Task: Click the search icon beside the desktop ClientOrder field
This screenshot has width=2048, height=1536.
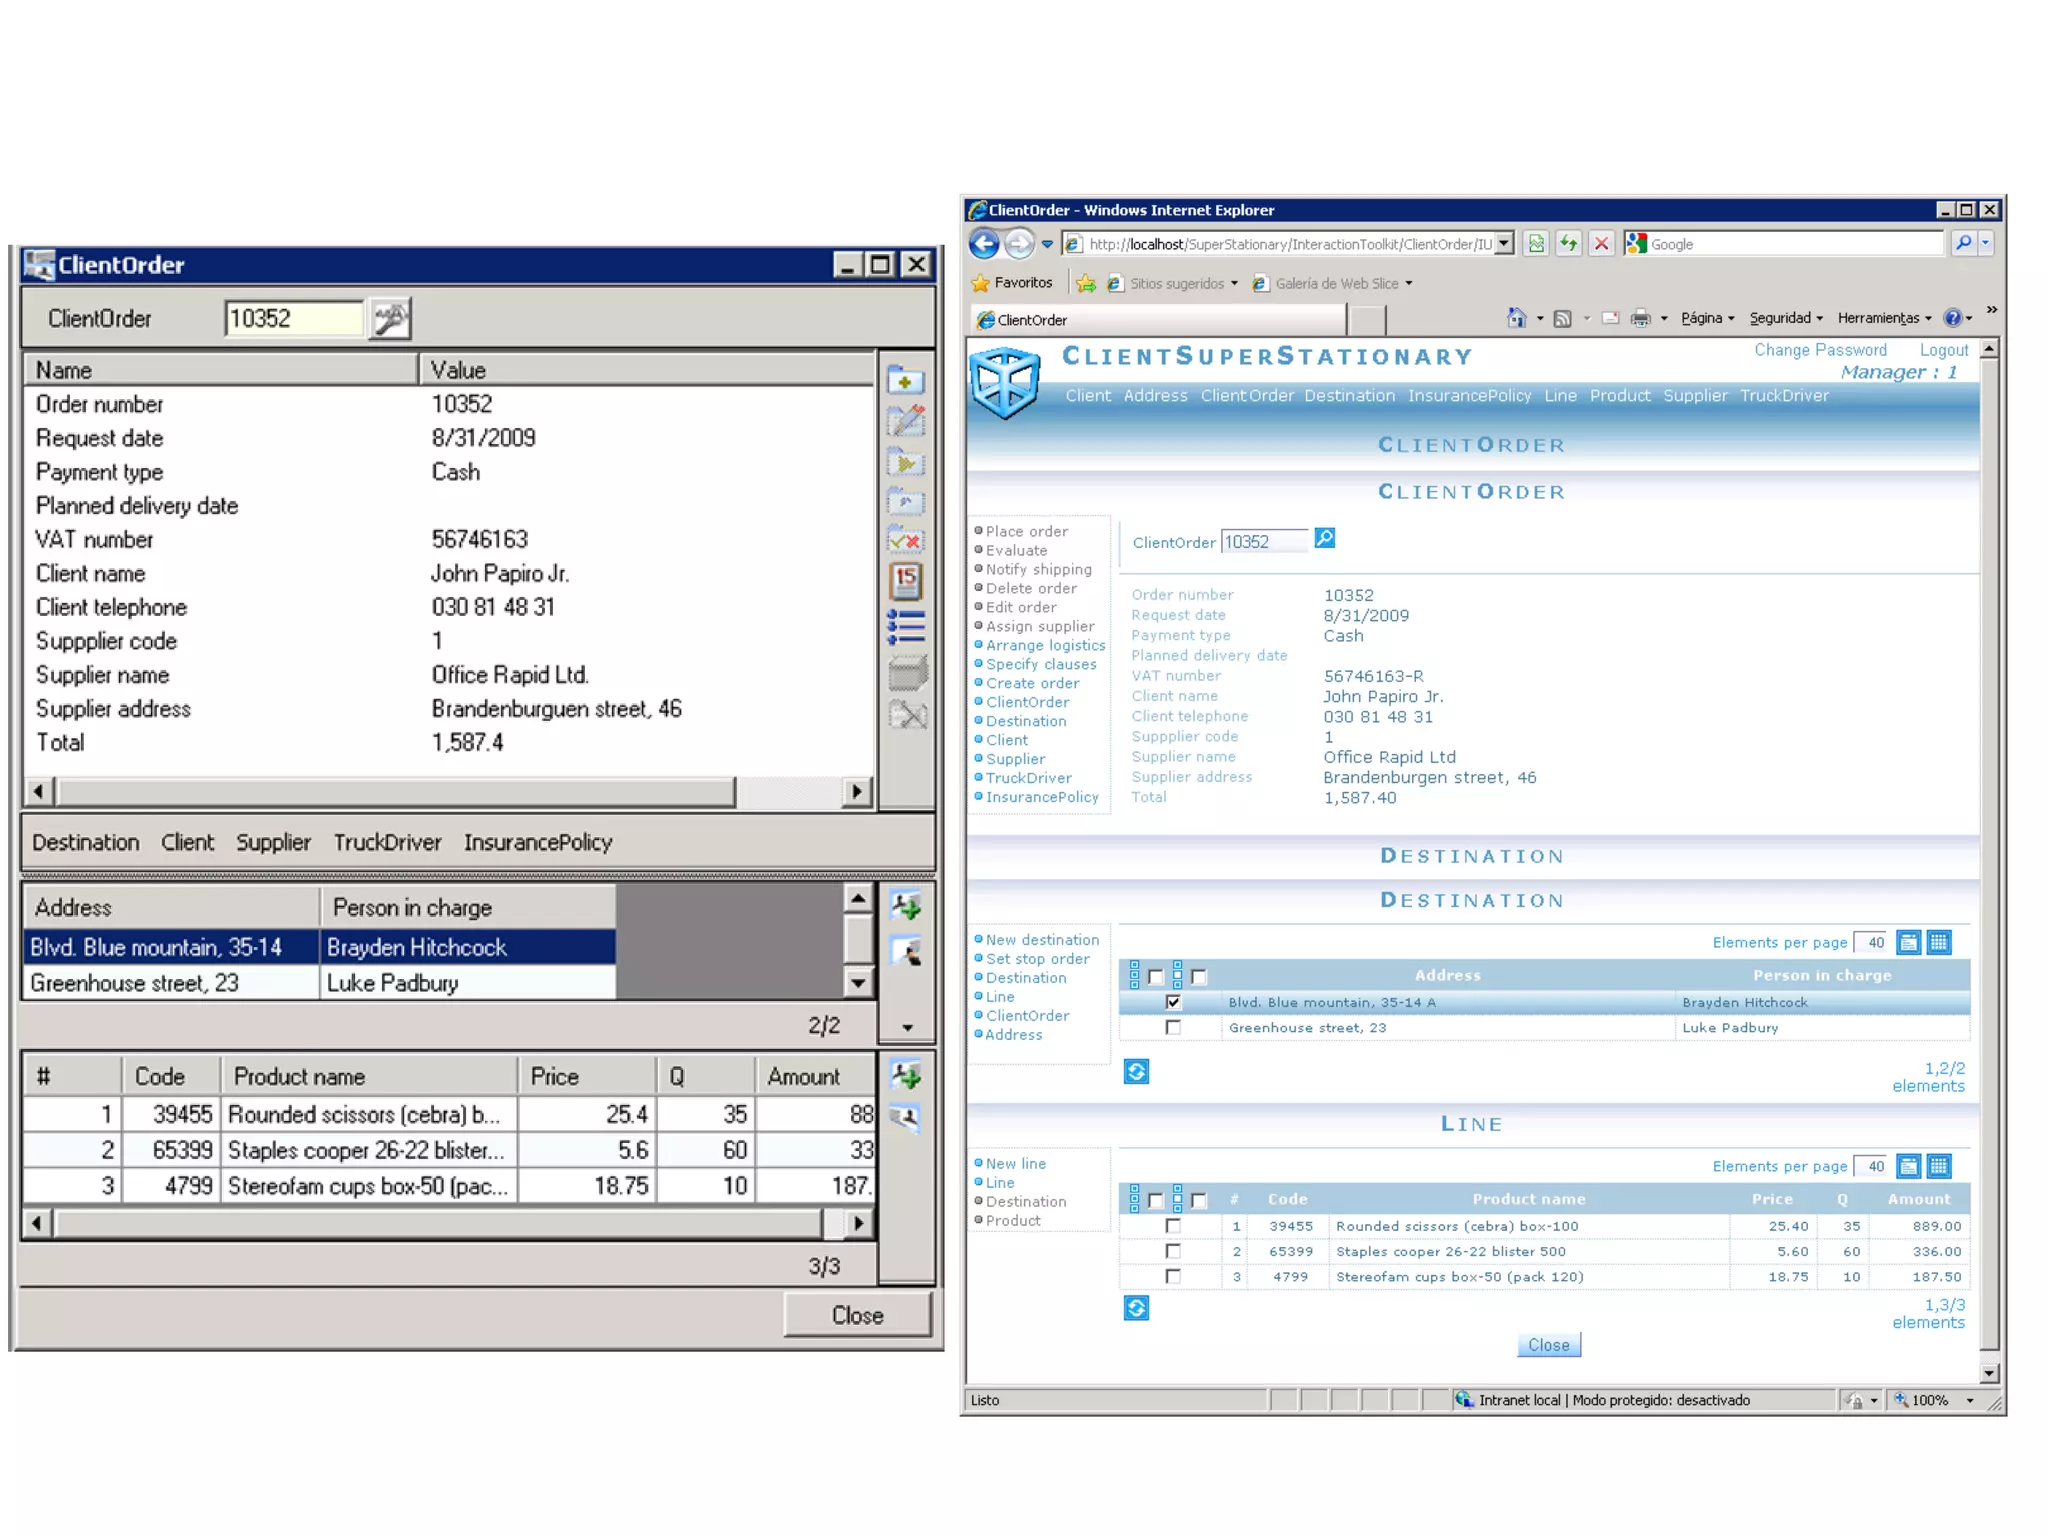Action: [x=390, y=319]
